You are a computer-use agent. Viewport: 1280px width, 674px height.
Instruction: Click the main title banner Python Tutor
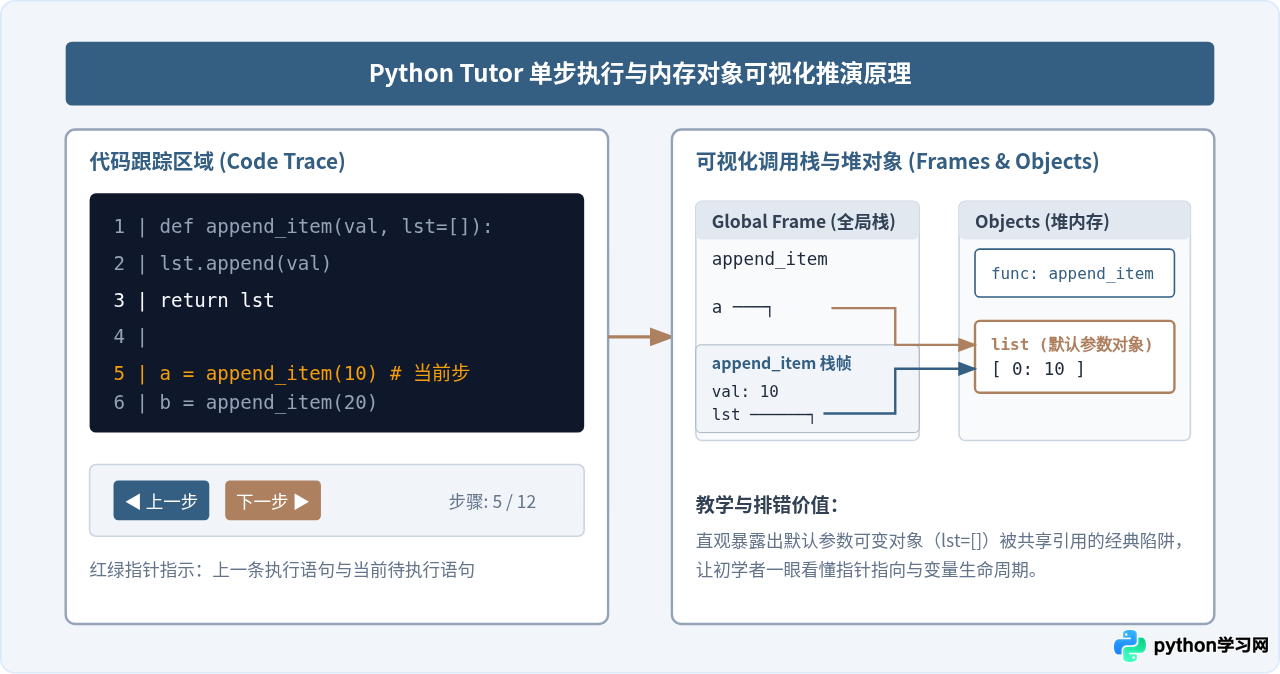[x=640, y=74]
